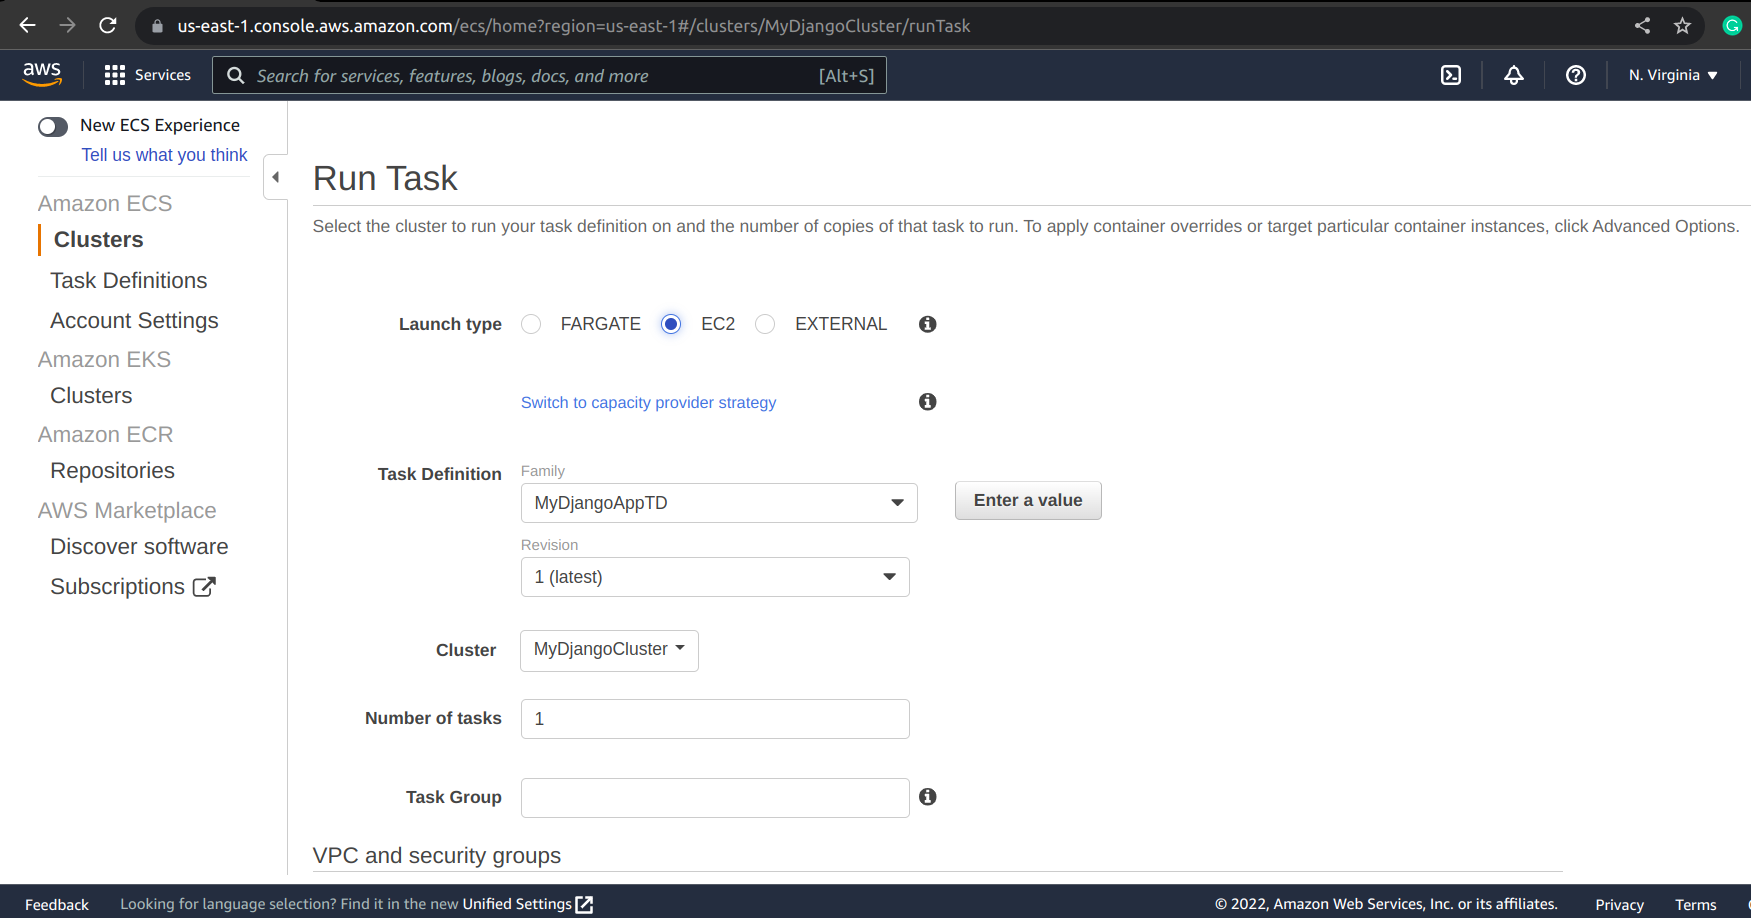This screenshot has height=918, width=1751.
Task: Toggle the New ECS Experience switch
Action: [x=53, y=126]
